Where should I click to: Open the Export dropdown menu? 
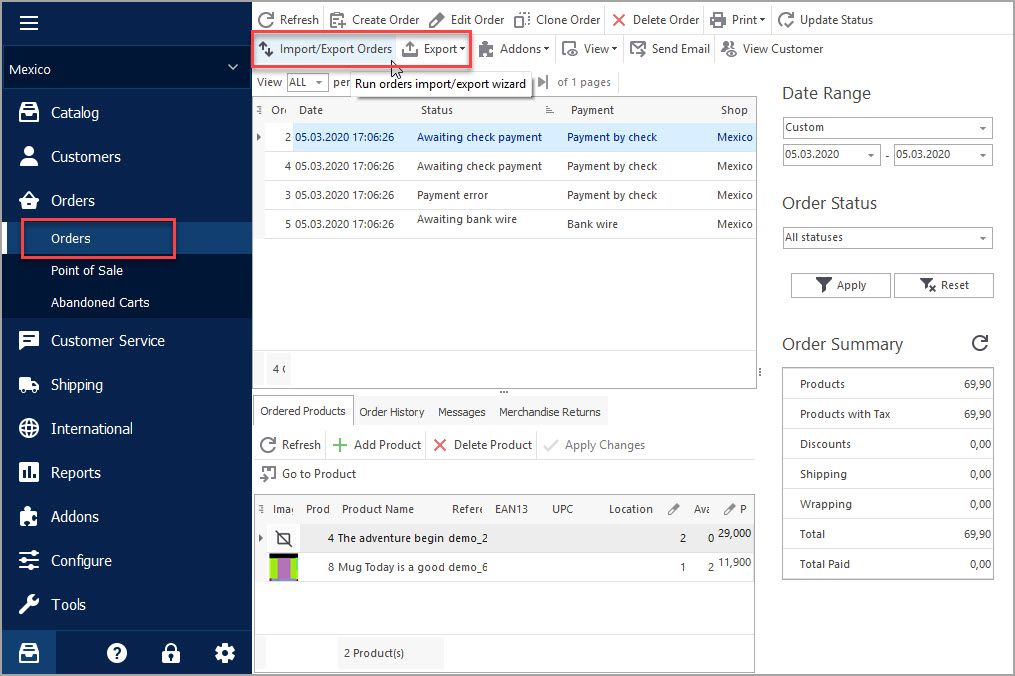[x=434, y=49]
